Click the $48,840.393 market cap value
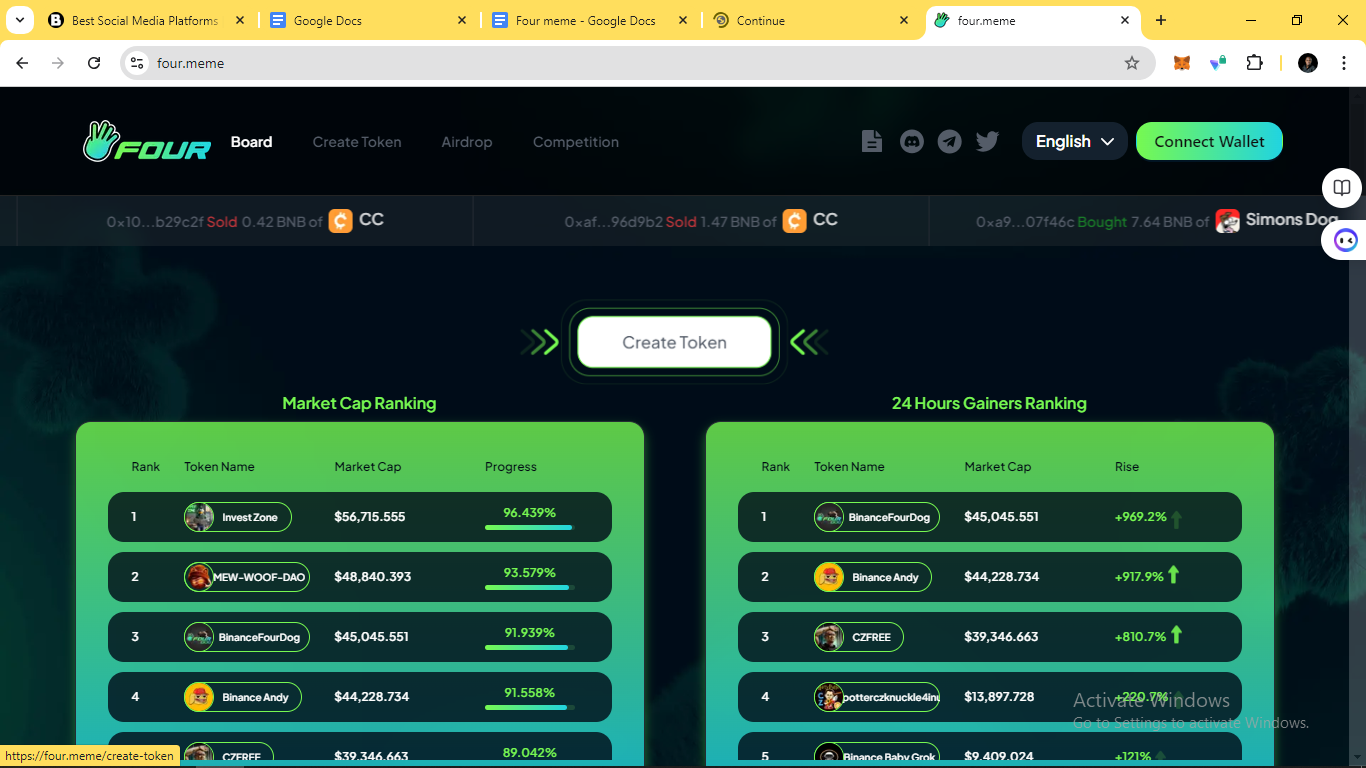 point(372,577)
